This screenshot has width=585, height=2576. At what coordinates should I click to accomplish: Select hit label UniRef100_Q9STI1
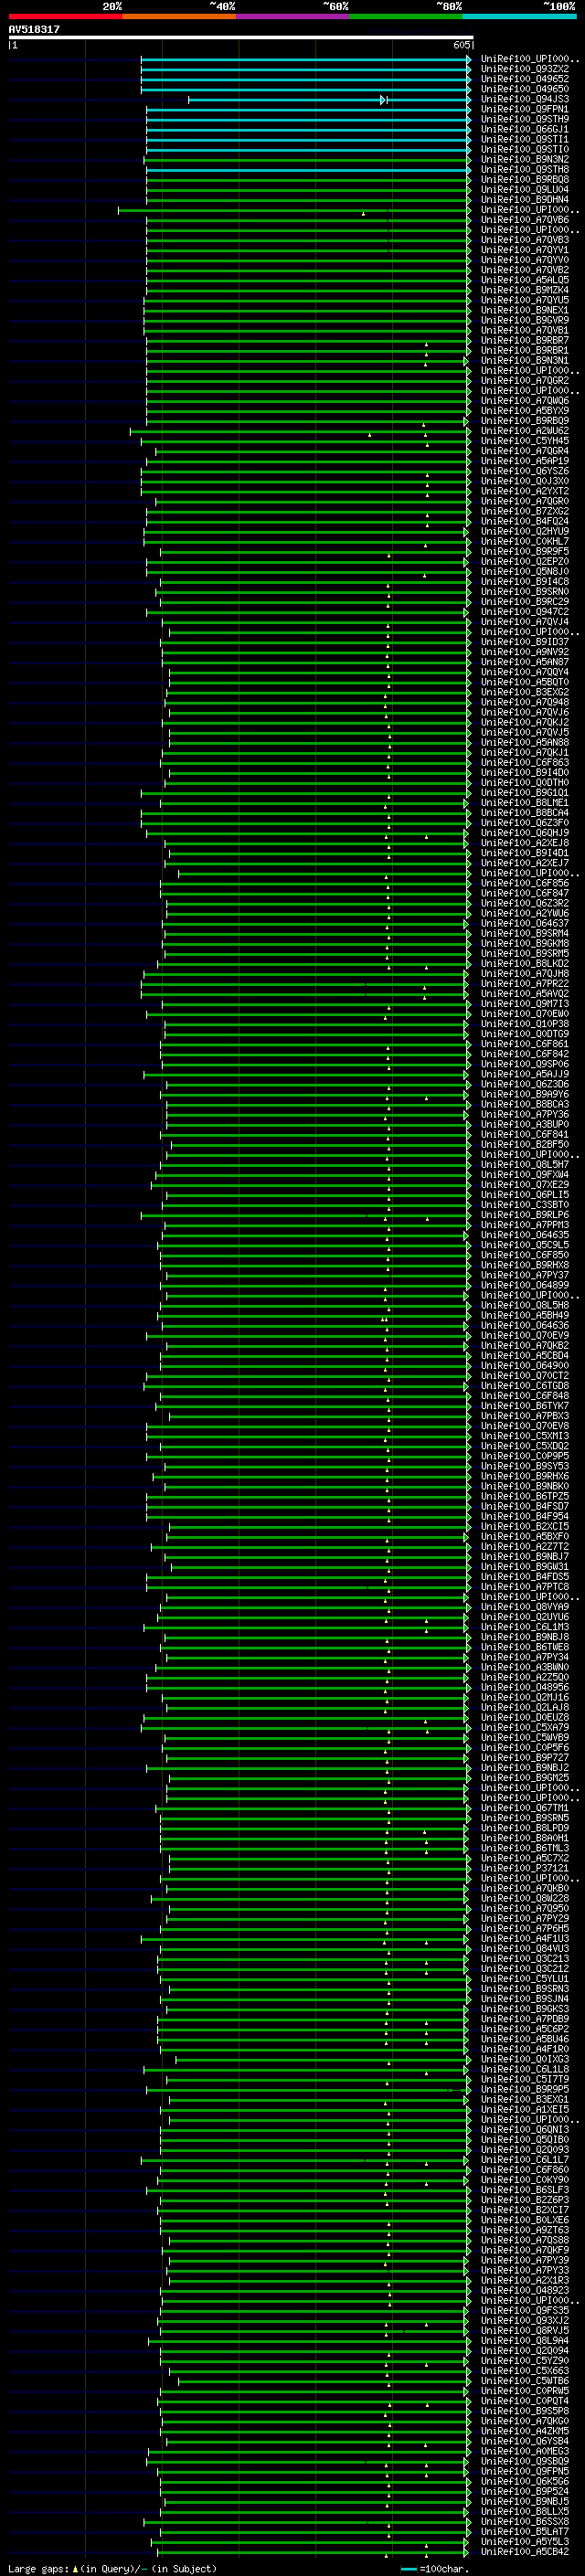(x=525, y=139)
